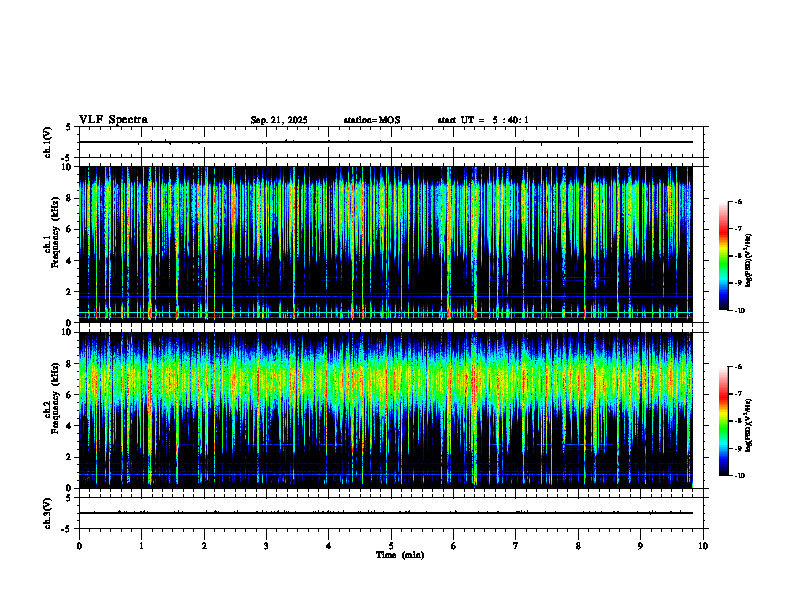
Task: Click the ch.1 colorbar "log(PSD)(V²/Hz)" label
Action: 749,261
